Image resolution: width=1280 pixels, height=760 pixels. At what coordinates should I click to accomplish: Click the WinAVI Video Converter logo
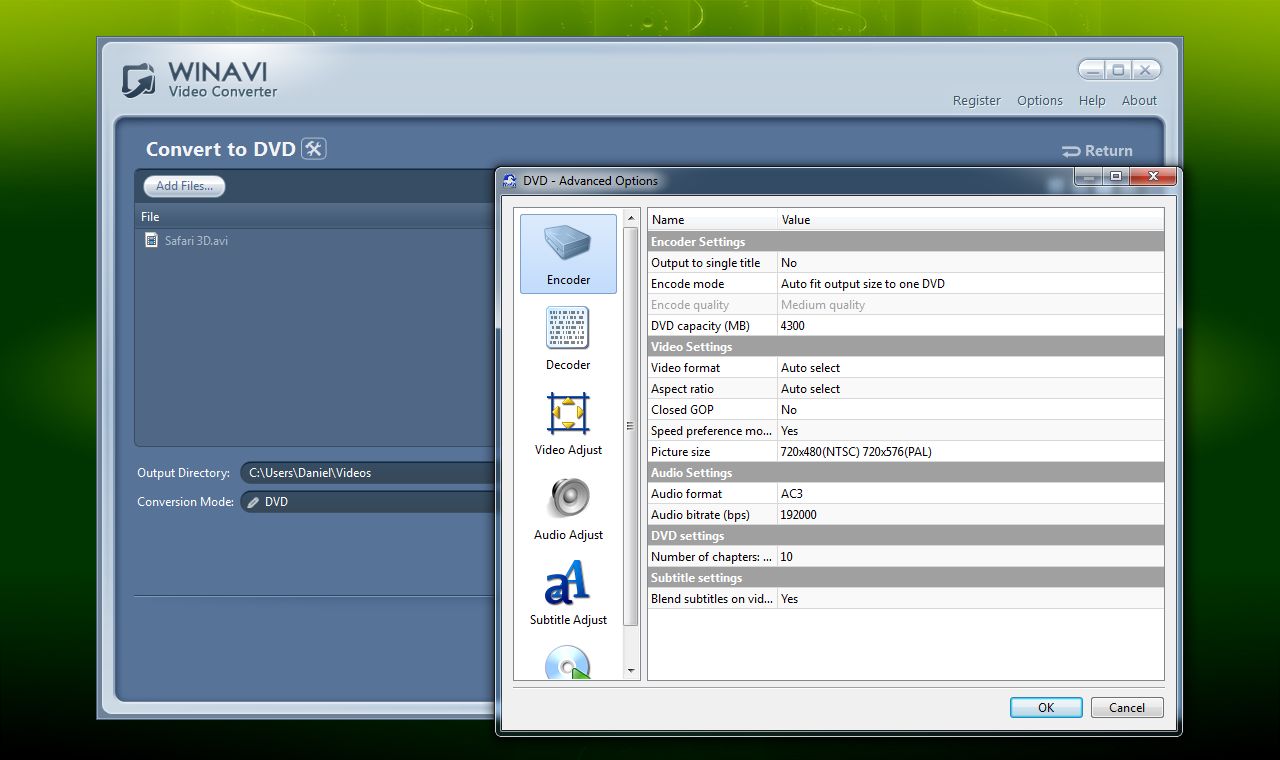[199, 80]
